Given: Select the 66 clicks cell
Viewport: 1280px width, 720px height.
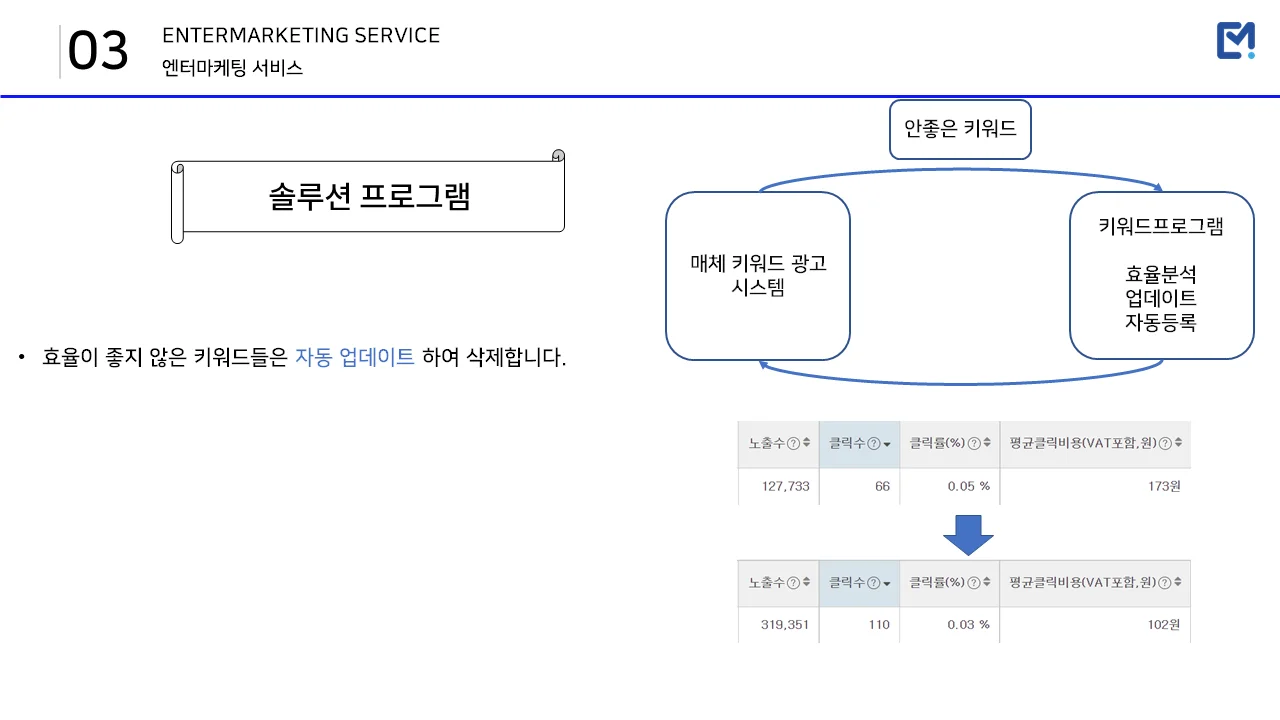Looking at the screenshot, I should (x=859, y=487).
